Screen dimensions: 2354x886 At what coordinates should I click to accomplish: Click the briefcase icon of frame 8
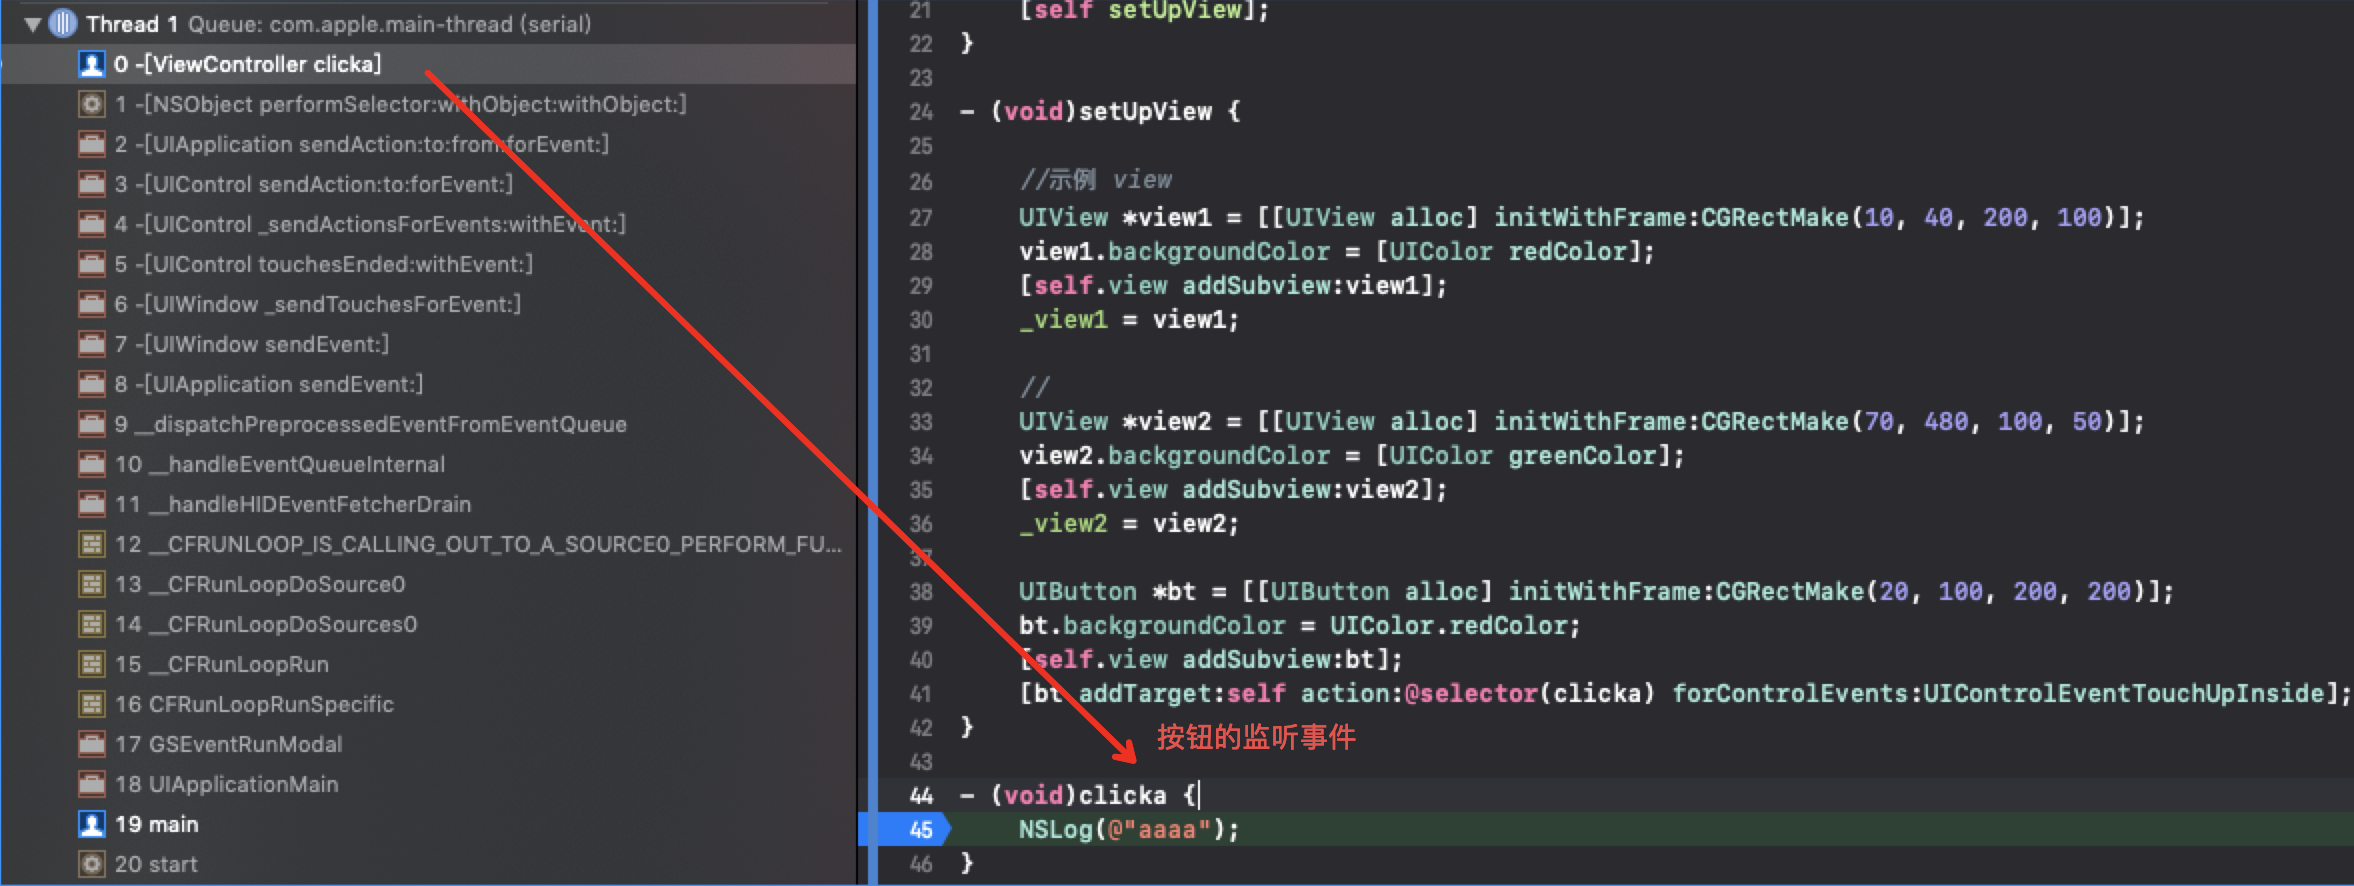pos(92,384)
